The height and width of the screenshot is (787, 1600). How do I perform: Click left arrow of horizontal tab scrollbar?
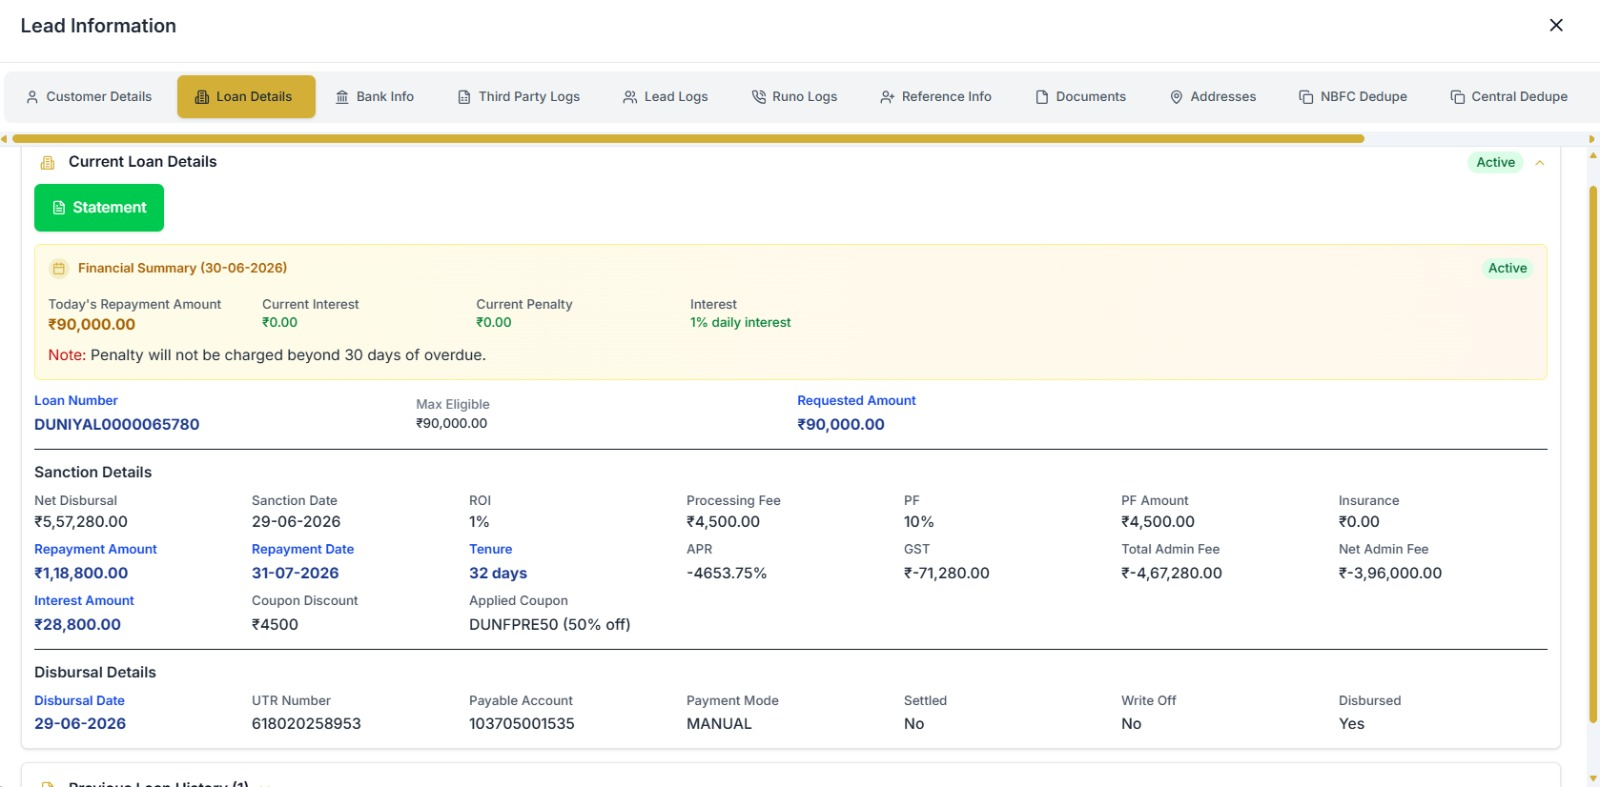click(x=5, y=139)
